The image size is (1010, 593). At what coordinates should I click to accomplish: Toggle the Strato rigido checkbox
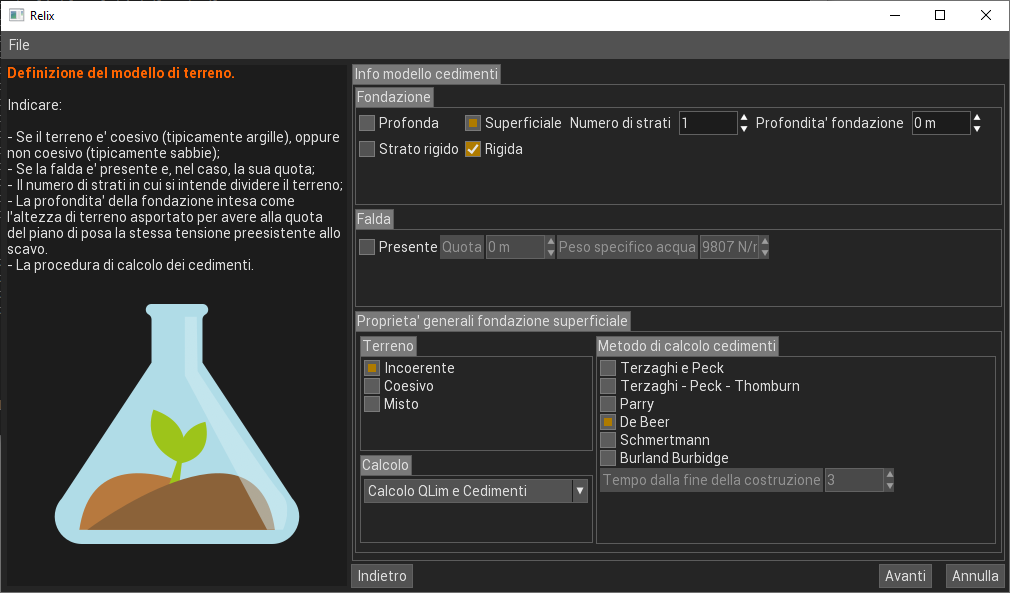[367, 149]
